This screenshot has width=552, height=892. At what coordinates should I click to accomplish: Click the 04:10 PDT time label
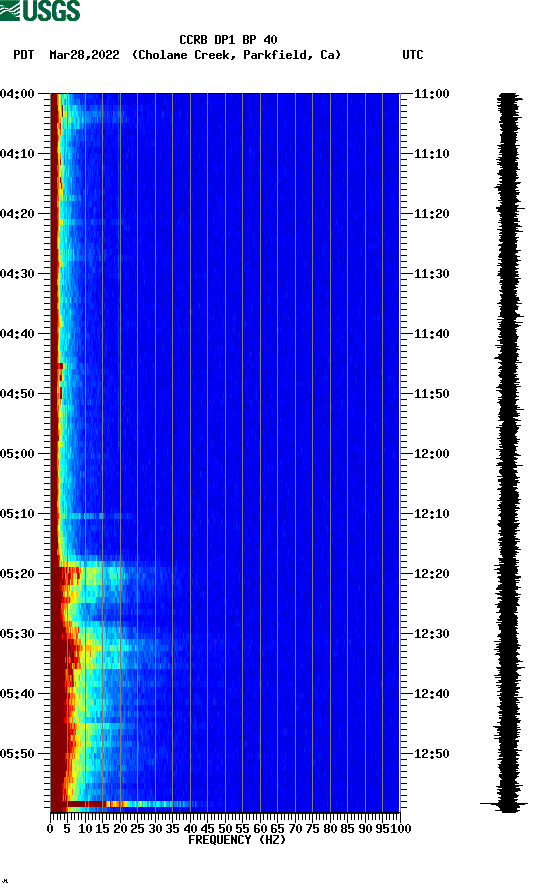(x=18, y=154)
